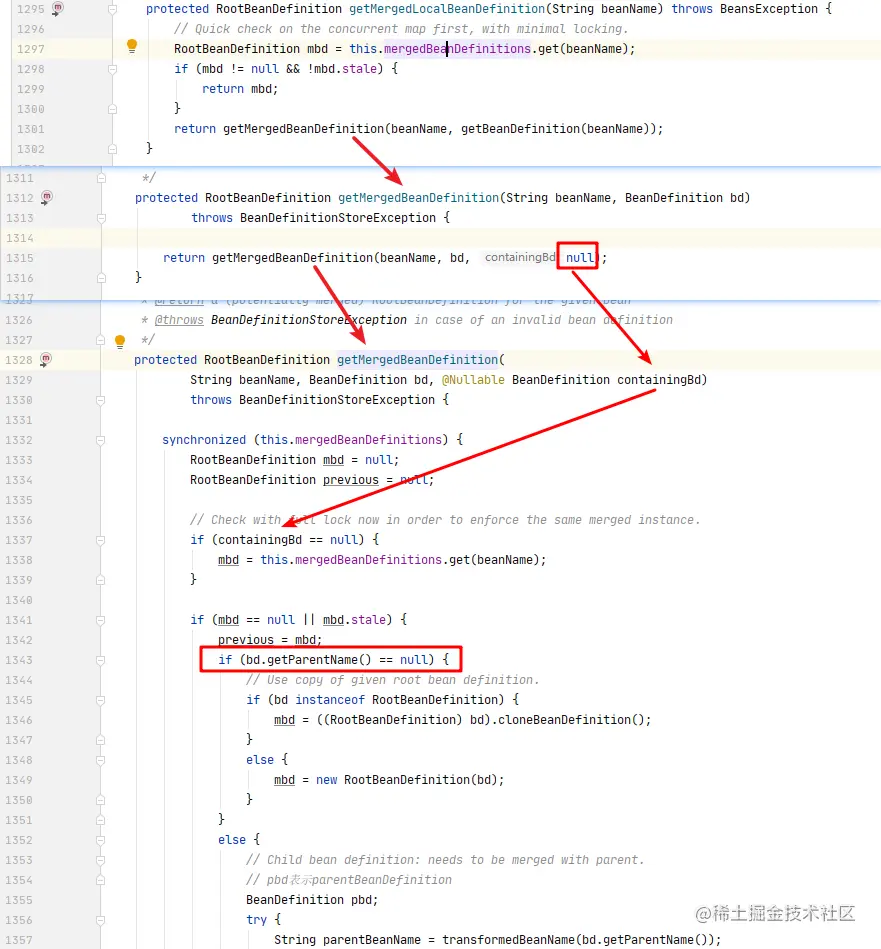
Task: Click cloneBeanDefinition call on line 1346
Action: click(574, 720)
